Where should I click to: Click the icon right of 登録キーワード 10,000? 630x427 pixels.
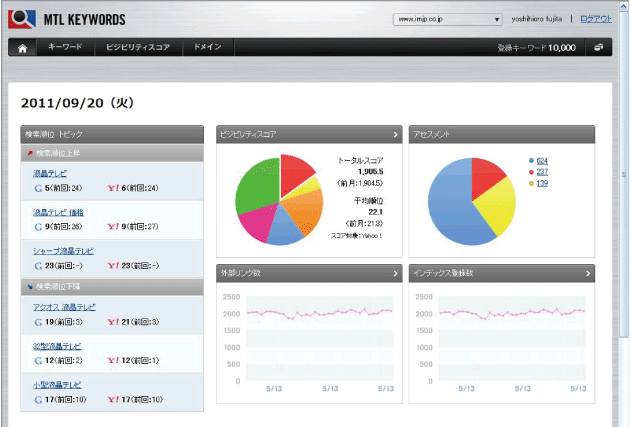pos(597,47)
